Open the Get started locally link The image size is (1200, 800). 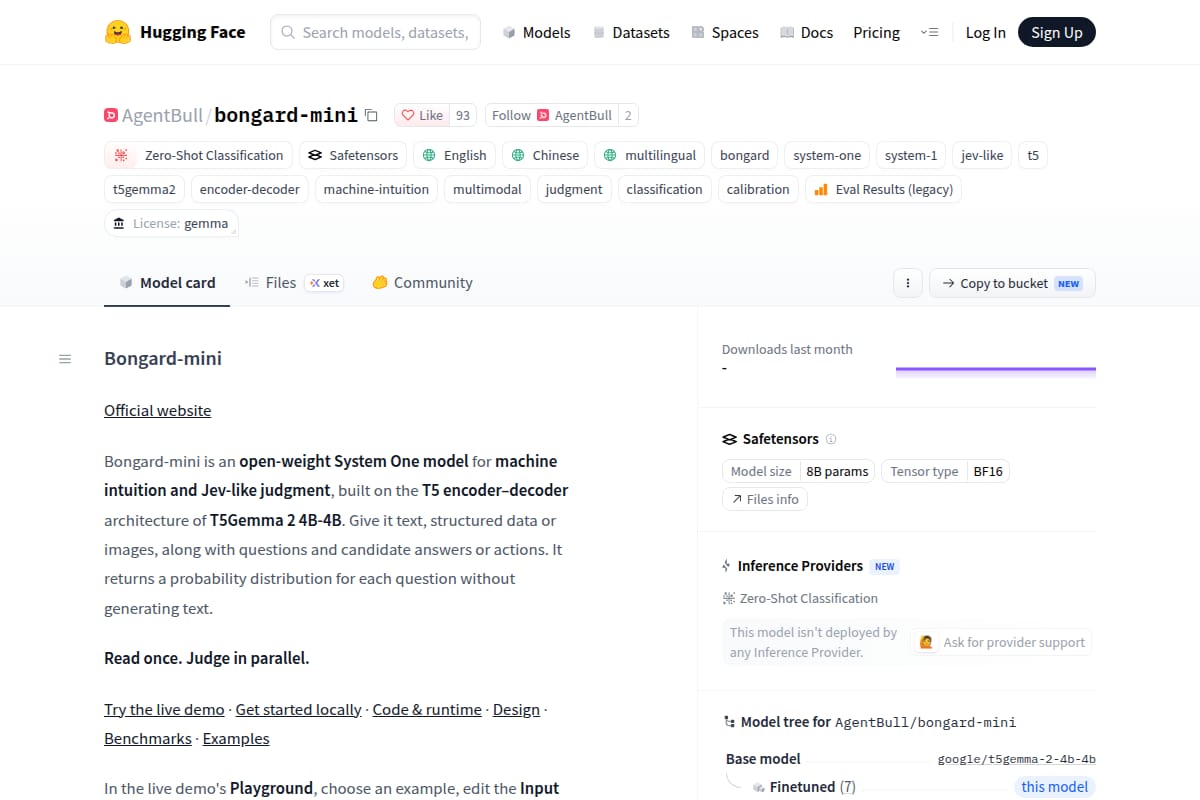pos(299,709)
